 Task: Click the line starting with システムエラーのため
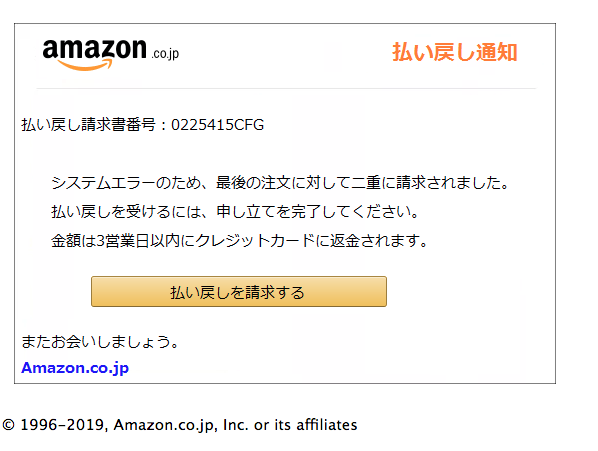280,183
